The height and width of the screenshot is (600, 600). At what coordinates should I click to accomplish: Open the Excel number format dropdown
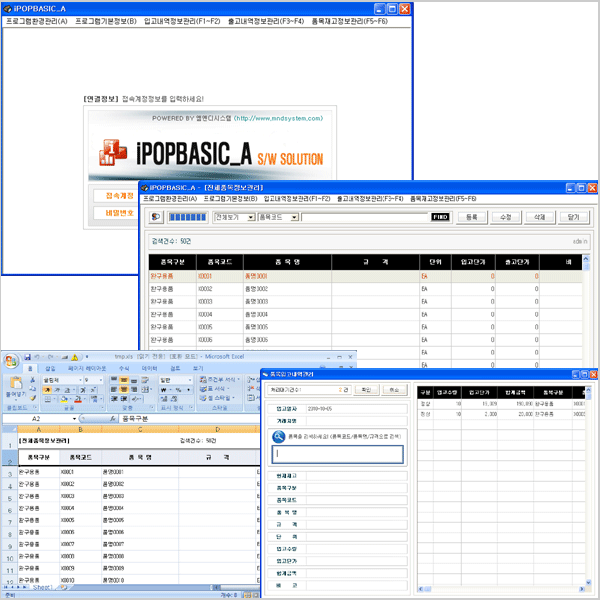click(x=190, y=380)
